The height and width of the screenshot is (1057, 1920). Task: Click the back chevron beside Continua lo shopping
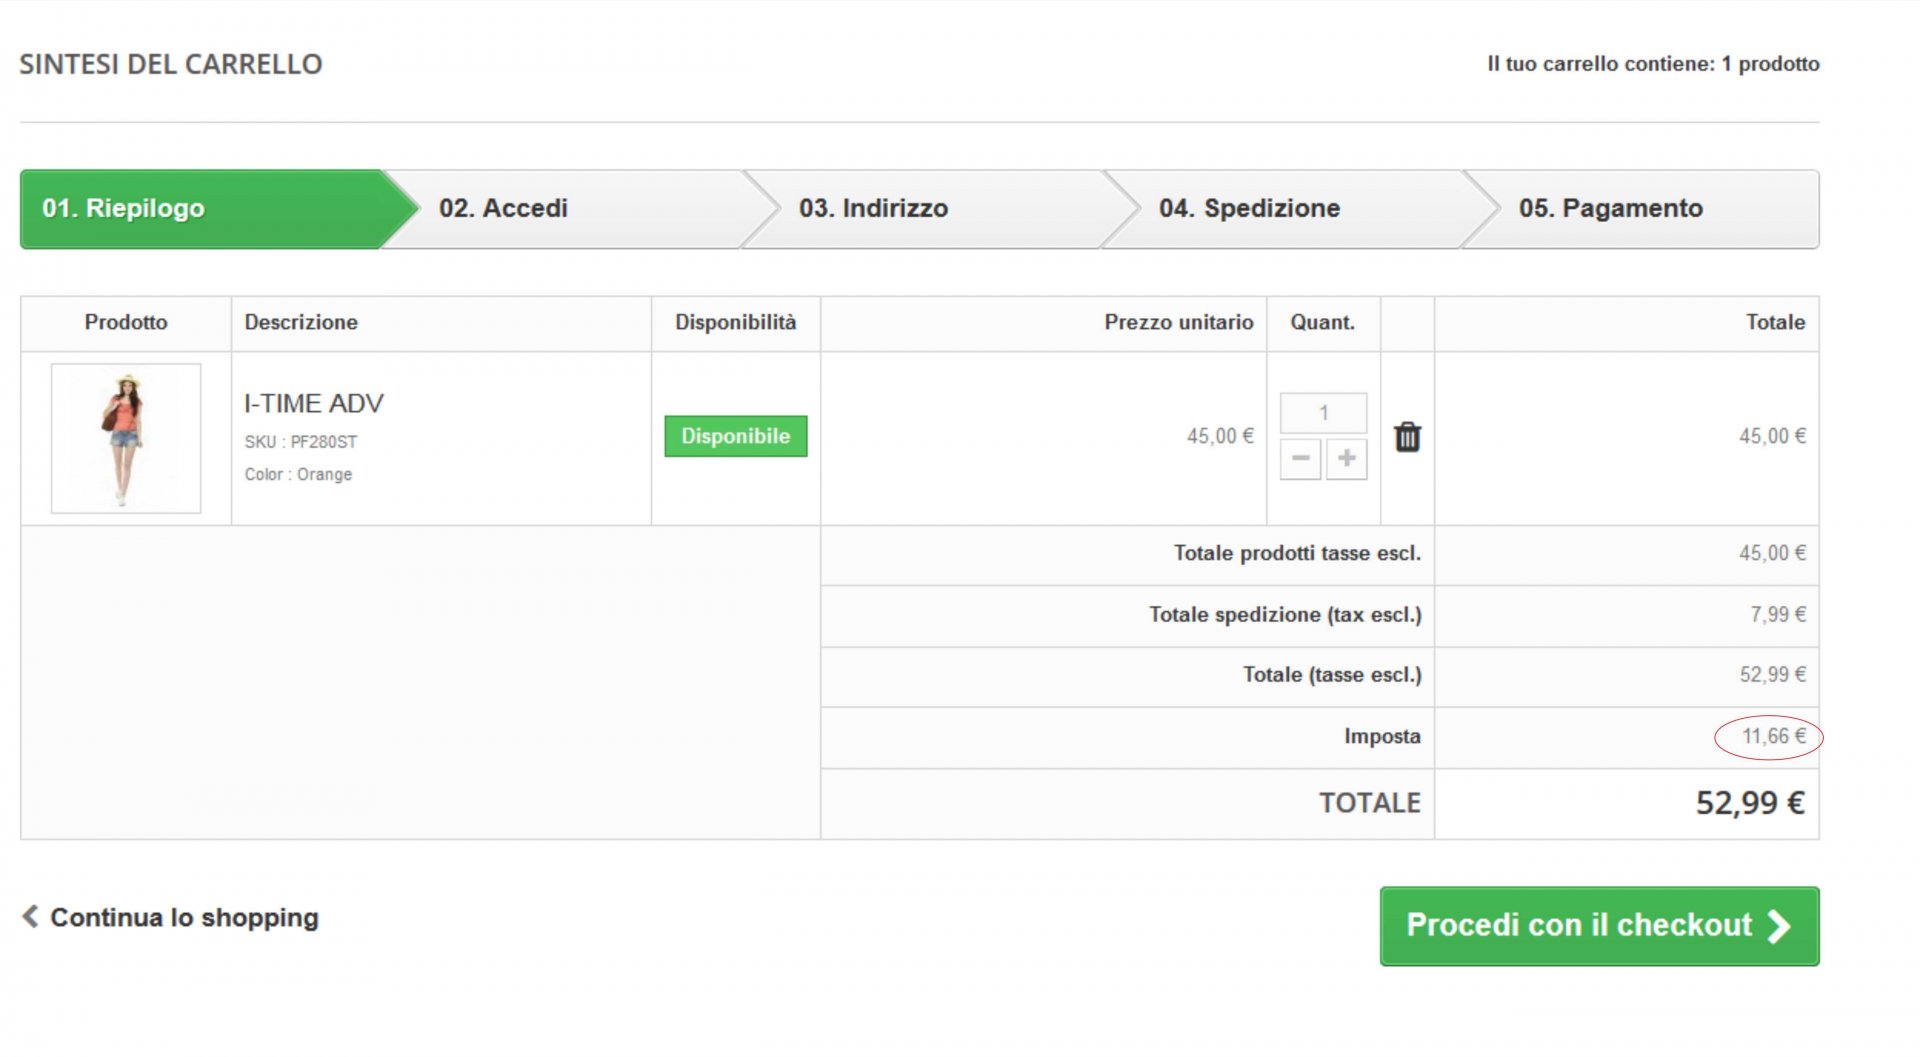(31, 916)
